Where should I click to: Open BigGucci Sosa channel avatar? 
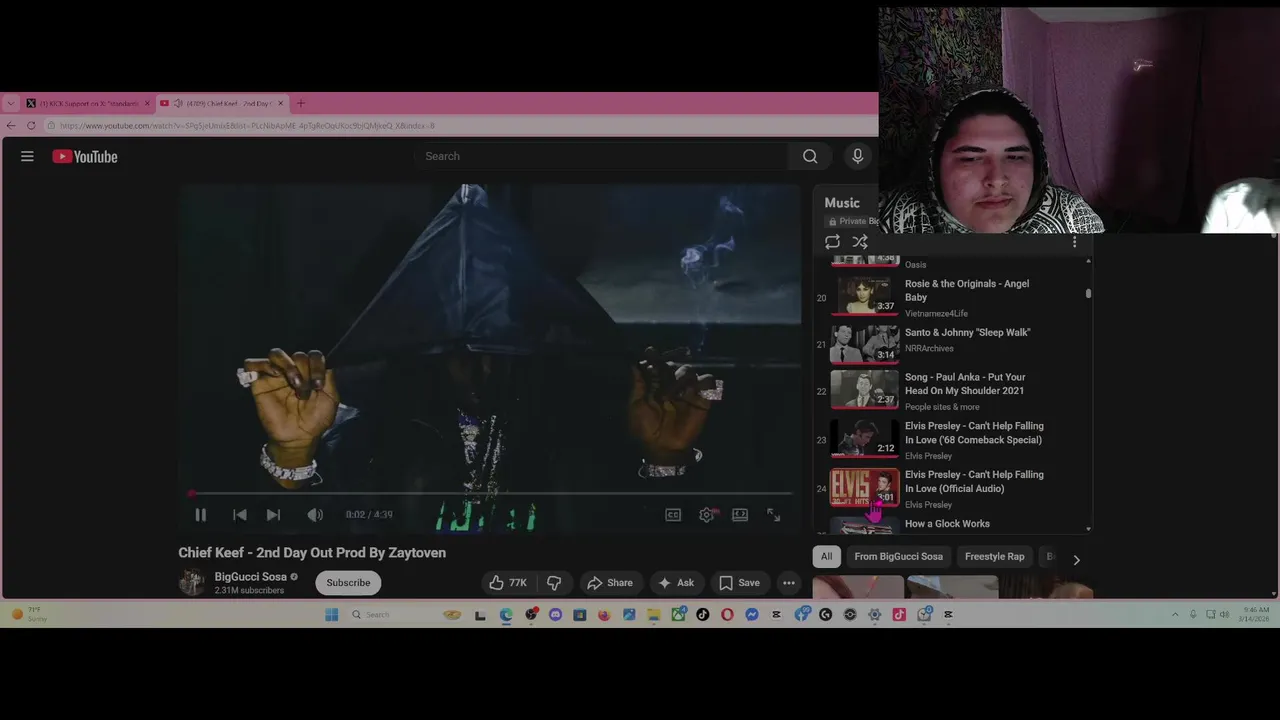point(191,583)
